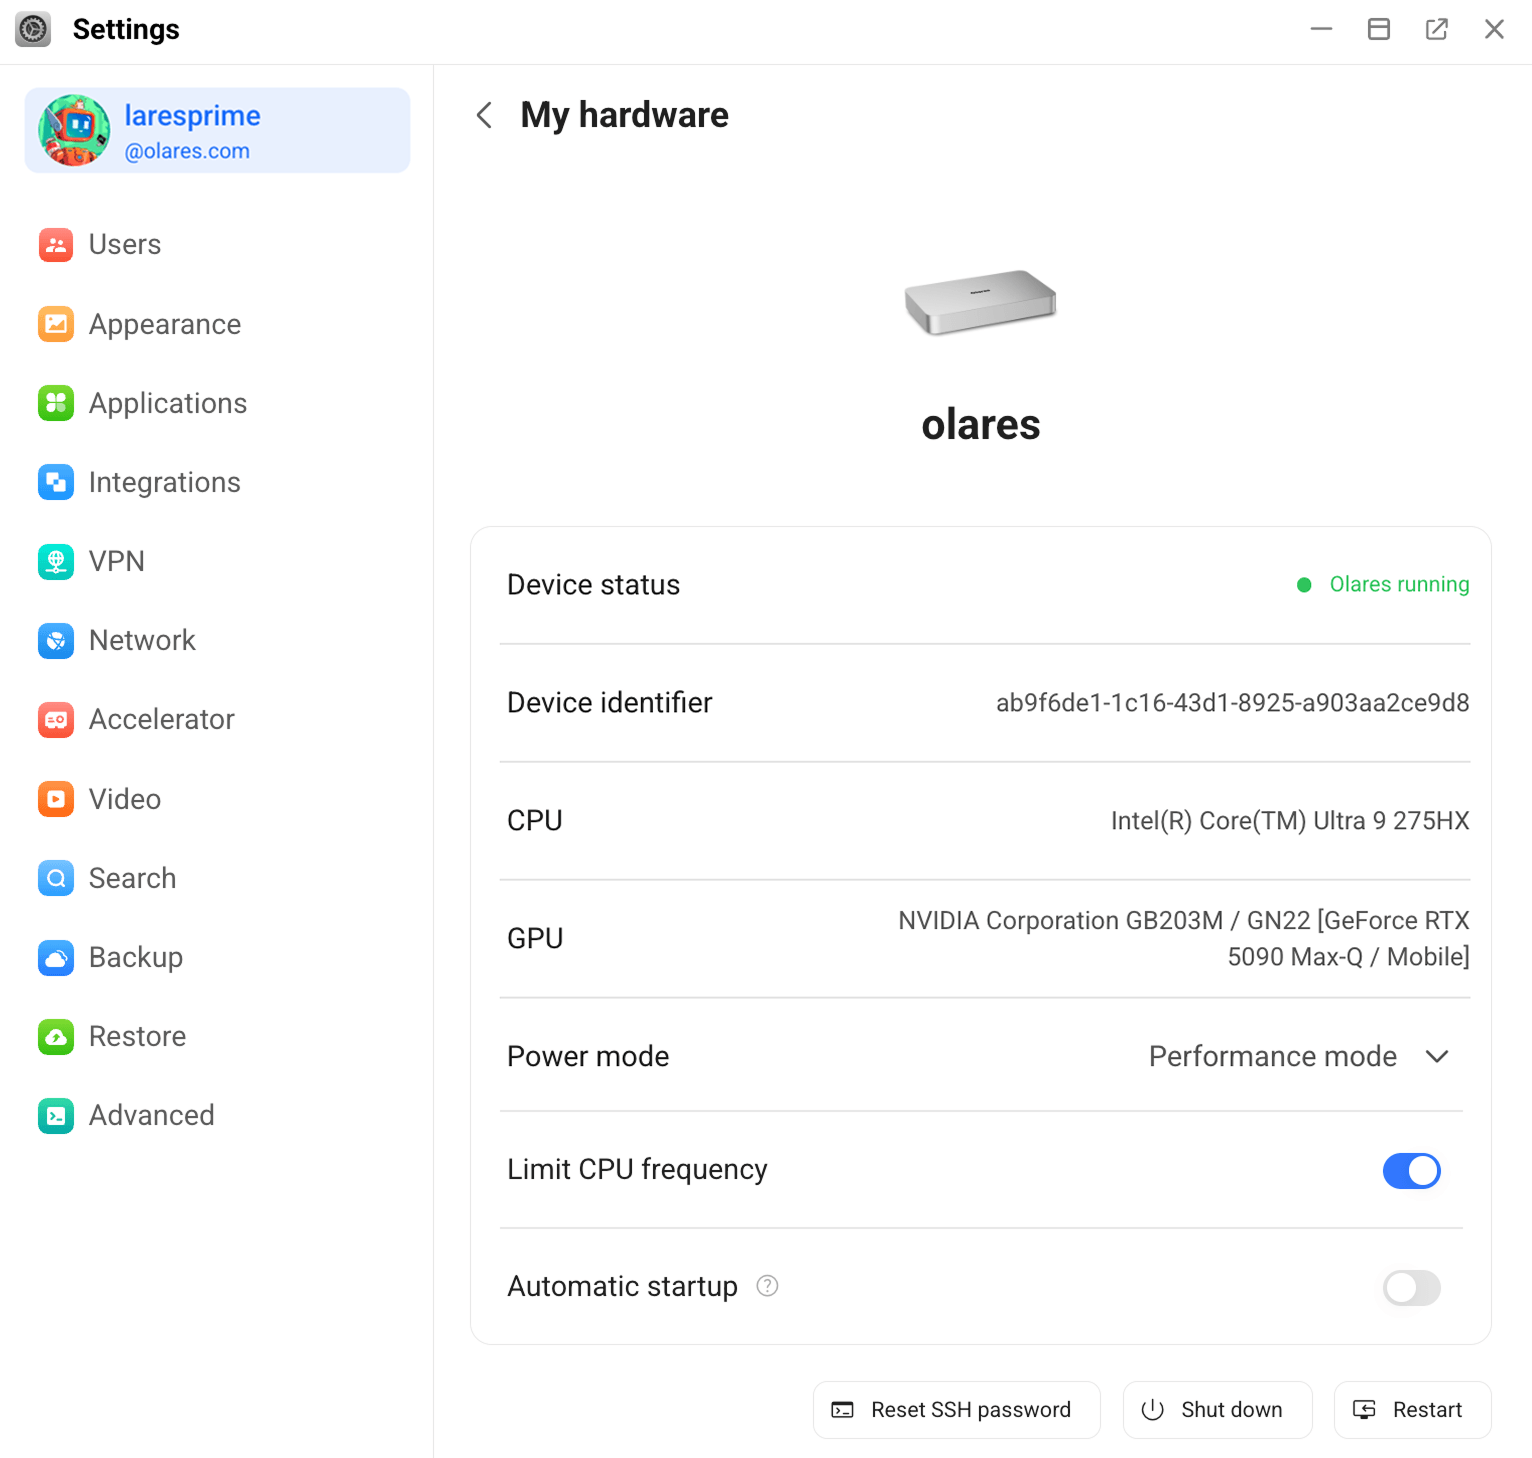Viewport: 1532px width, 1458px height.
Task: Click the Video play icon
Action: click(x=56, y=799)
